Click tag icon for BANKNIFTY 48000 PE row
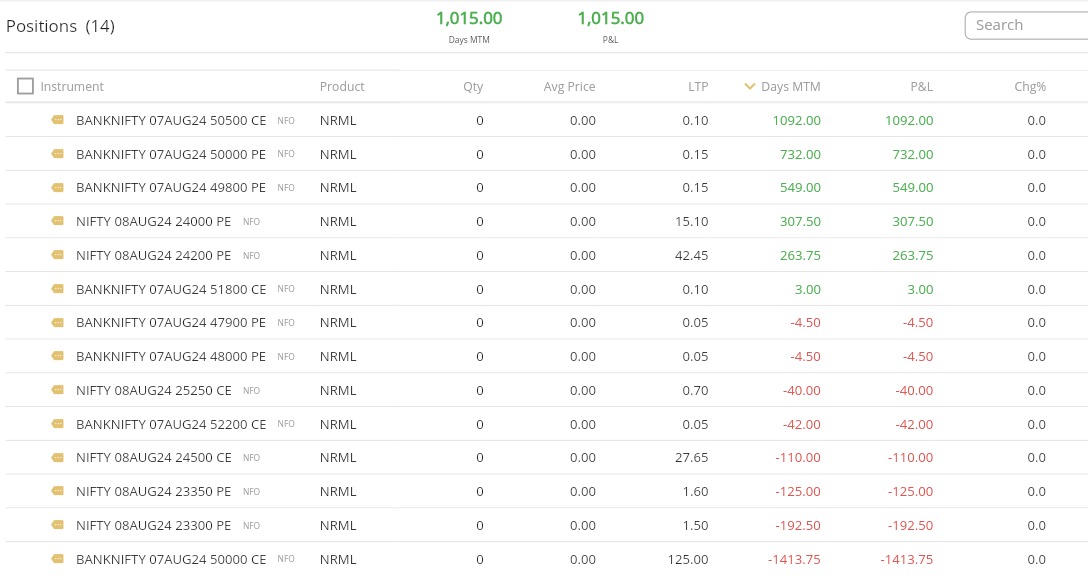 tap(58, 356)
